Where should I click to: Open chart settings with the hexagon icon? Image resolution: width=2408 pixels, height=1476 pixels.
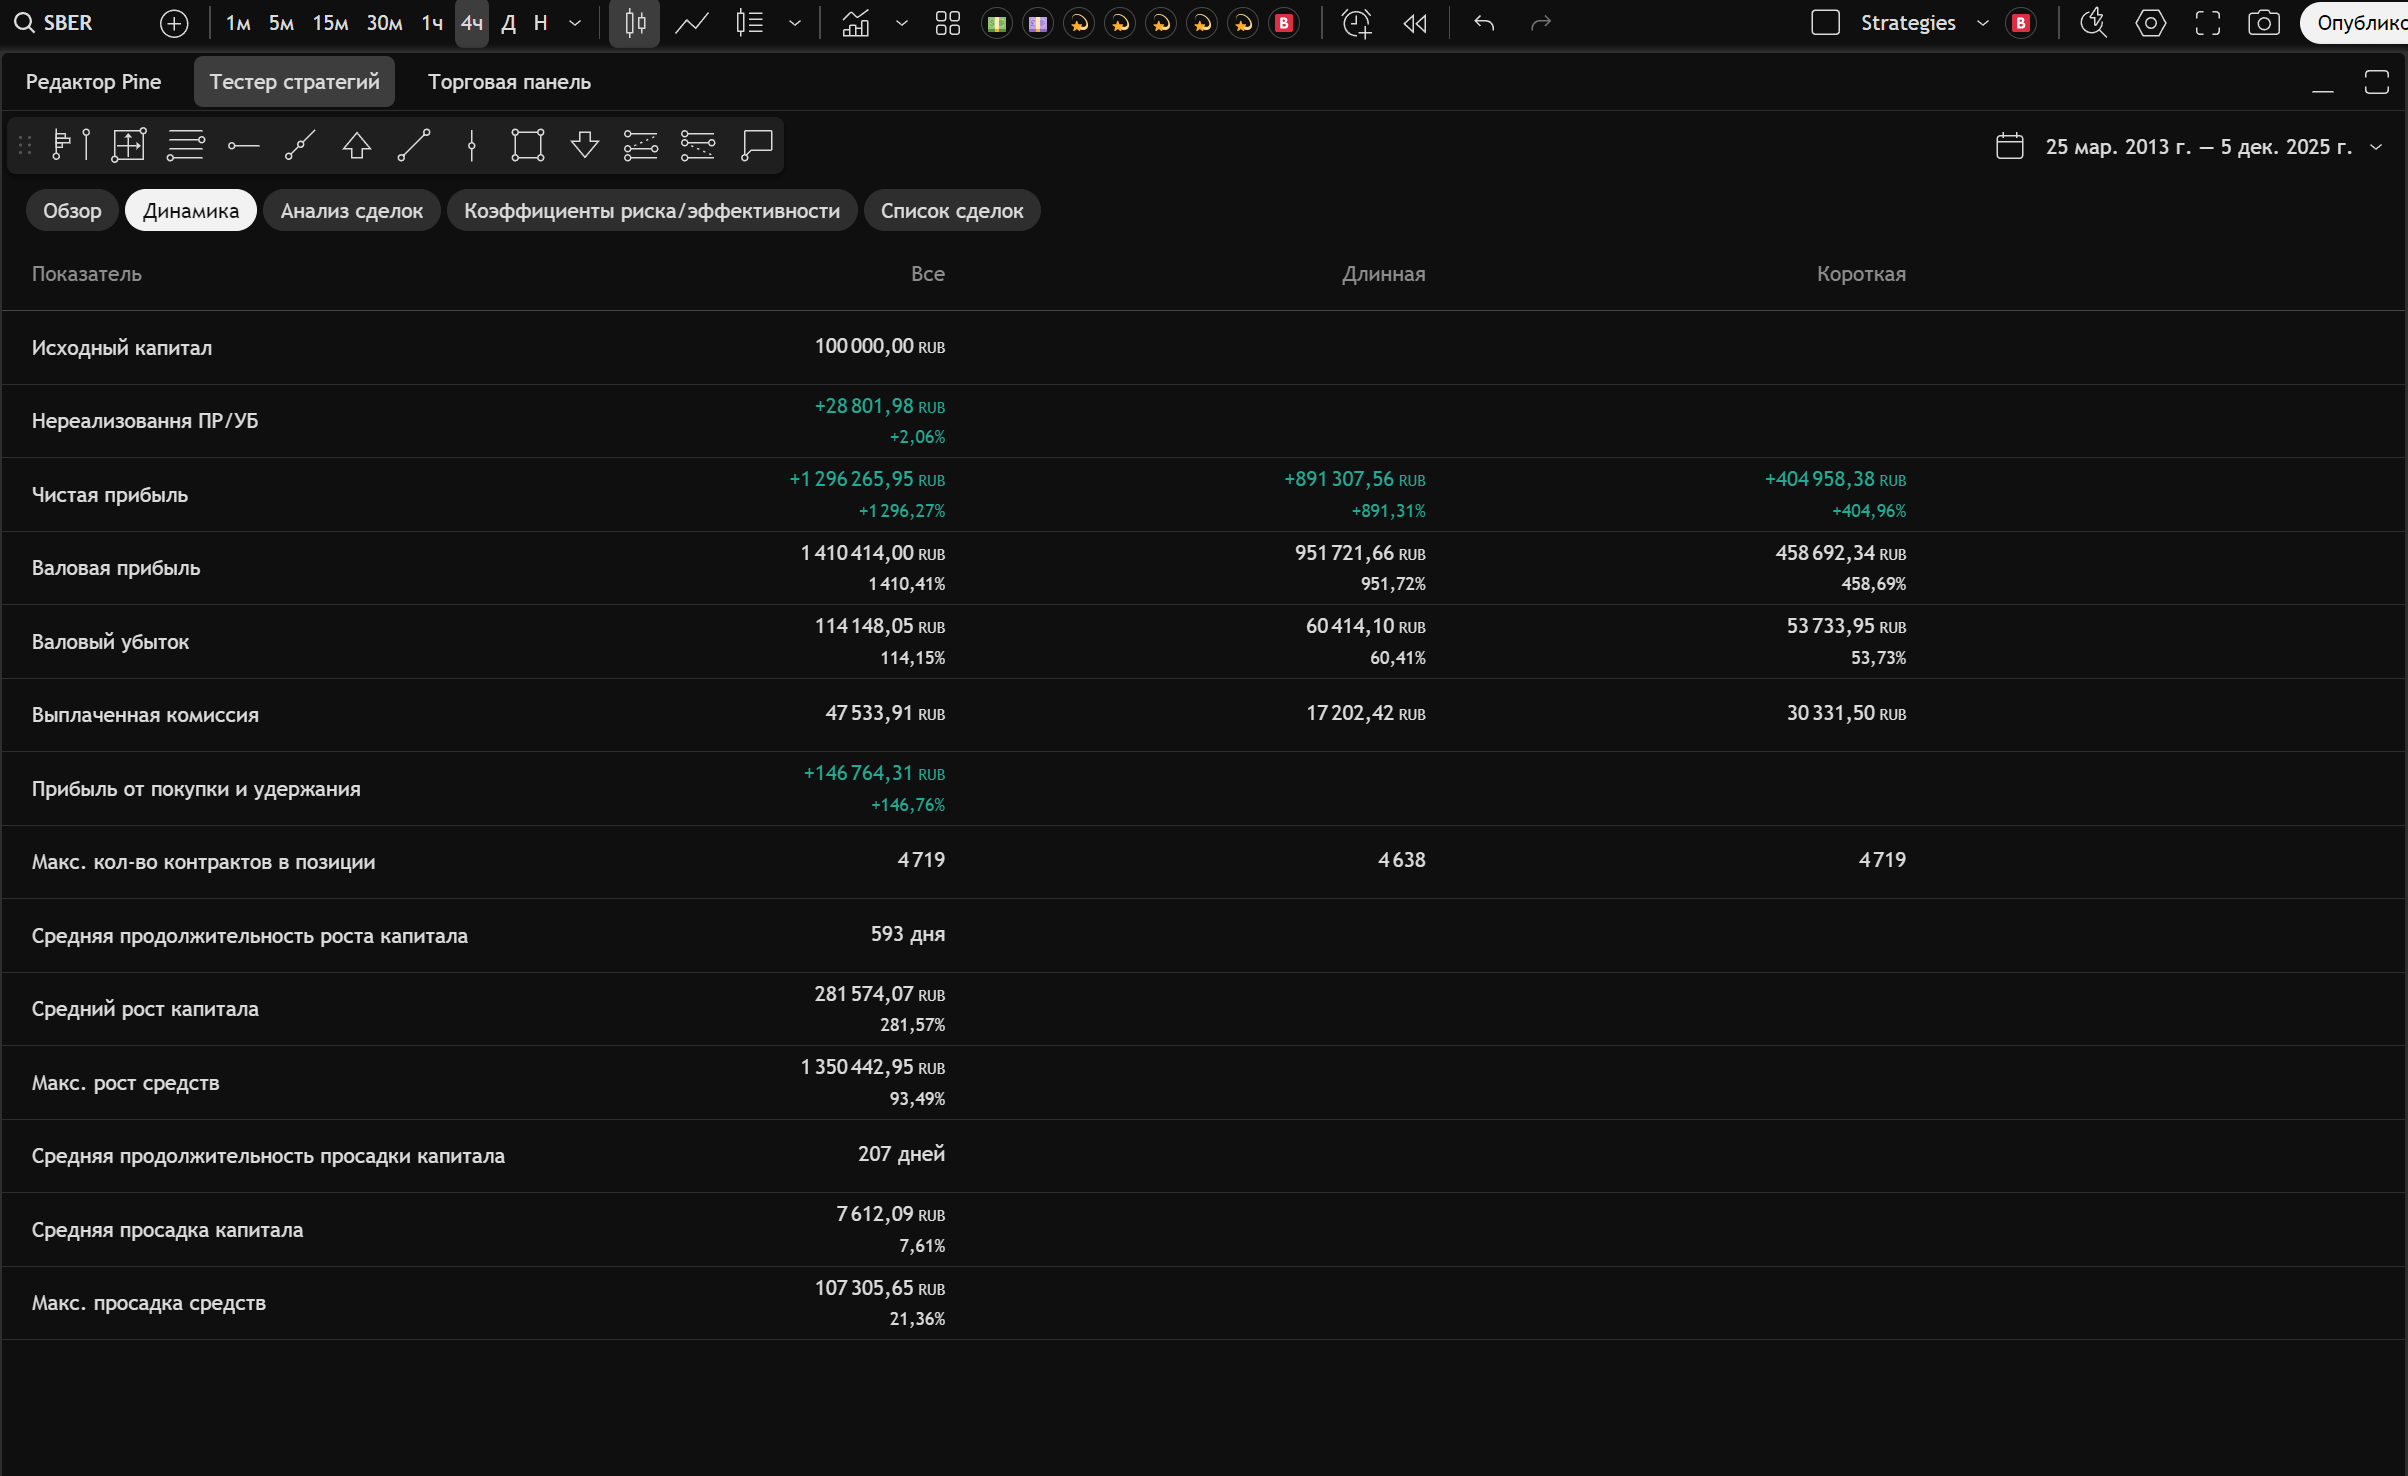[2150, 23]
